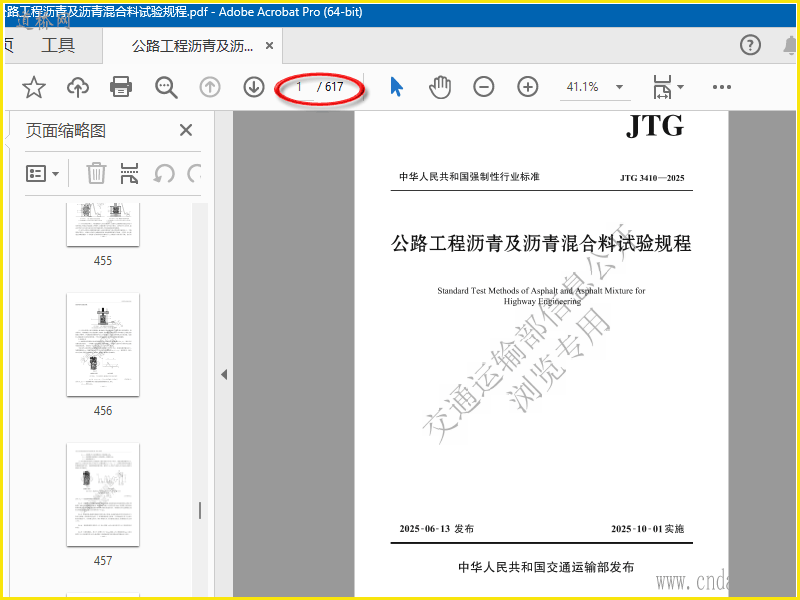Open the notifications bell icon
This screenshot has width=800, height=600.
tap(790, 45)
